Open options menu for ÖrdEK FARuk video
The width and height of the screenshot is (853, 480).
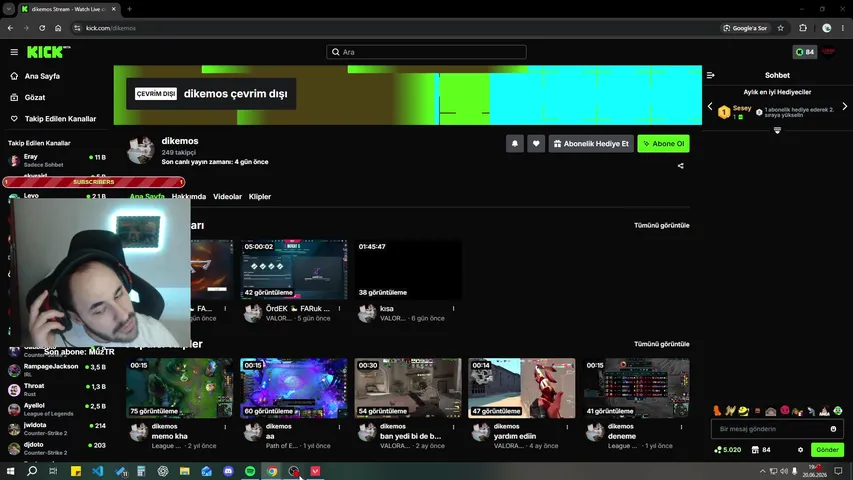(339, 309)
